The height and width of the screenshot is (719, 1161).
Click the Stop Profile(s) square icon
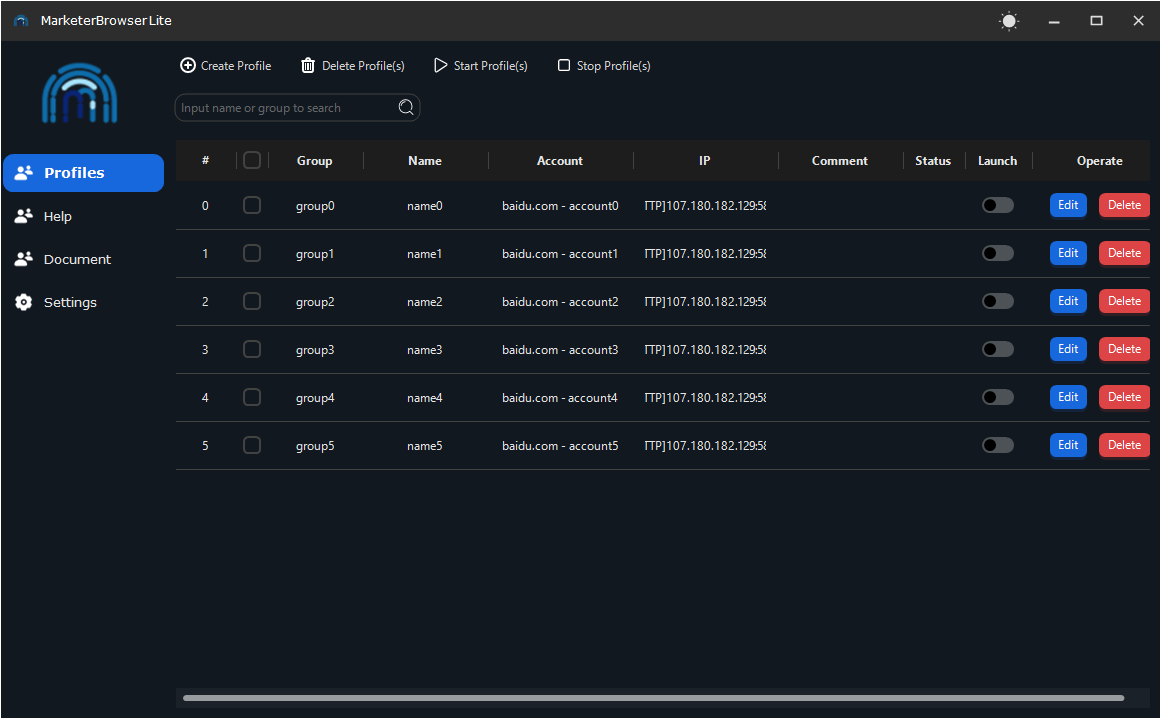[564, 66]
